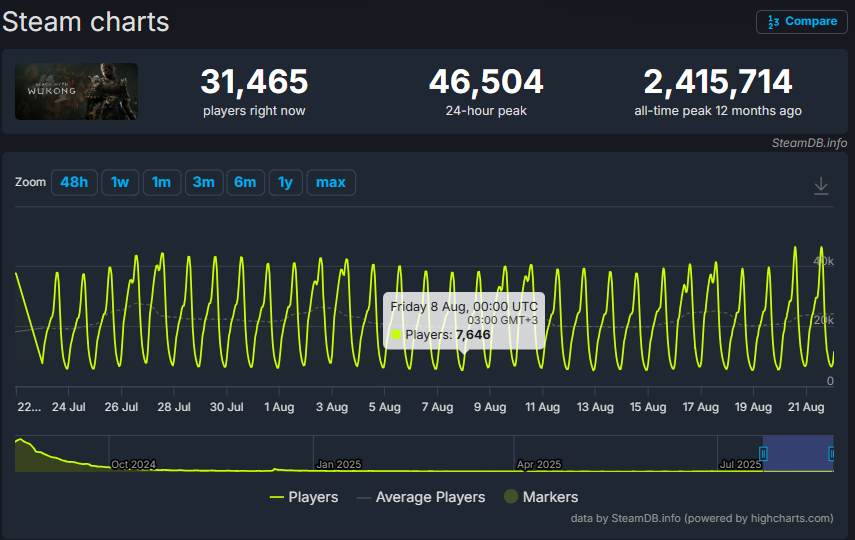Set chart zoom to max

pos(331,182)
